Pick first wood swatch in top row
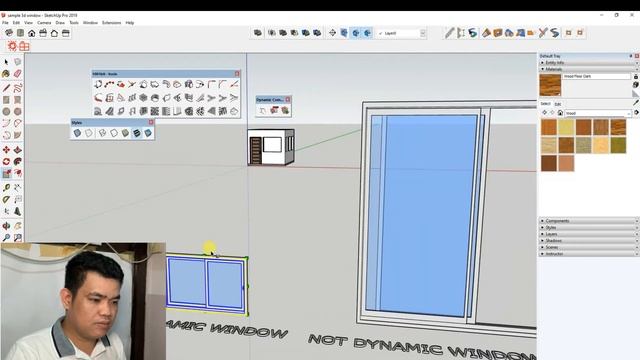Screen dimensions: 640x360 (x=549, y=127)
